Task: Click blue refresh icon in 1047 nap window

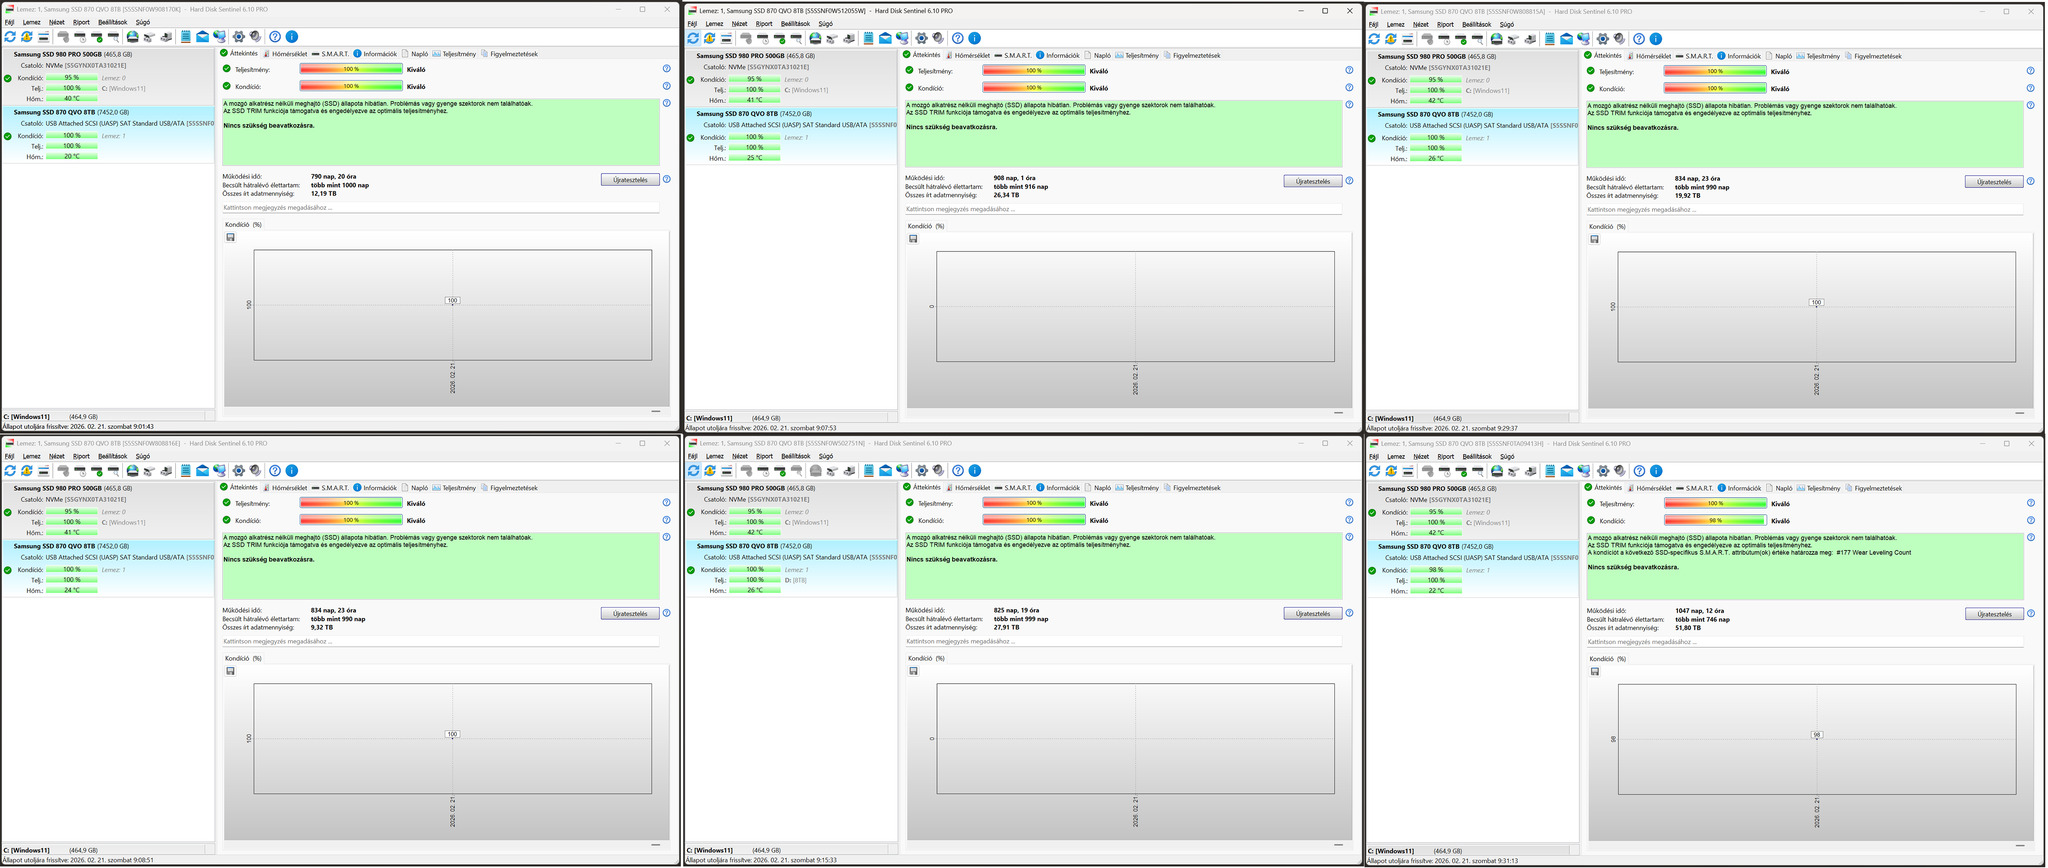Action: coord(1374,471)
